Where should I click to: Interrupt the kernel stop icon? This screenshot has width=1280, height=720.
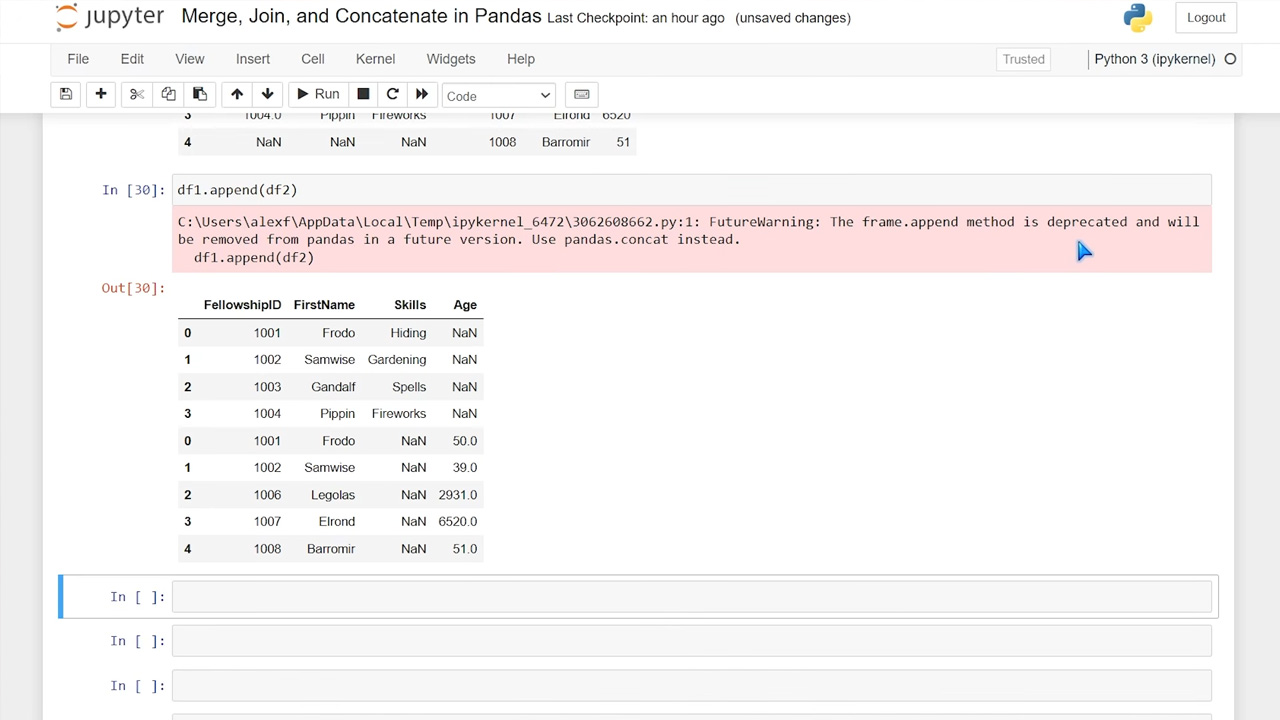(363, 94)
